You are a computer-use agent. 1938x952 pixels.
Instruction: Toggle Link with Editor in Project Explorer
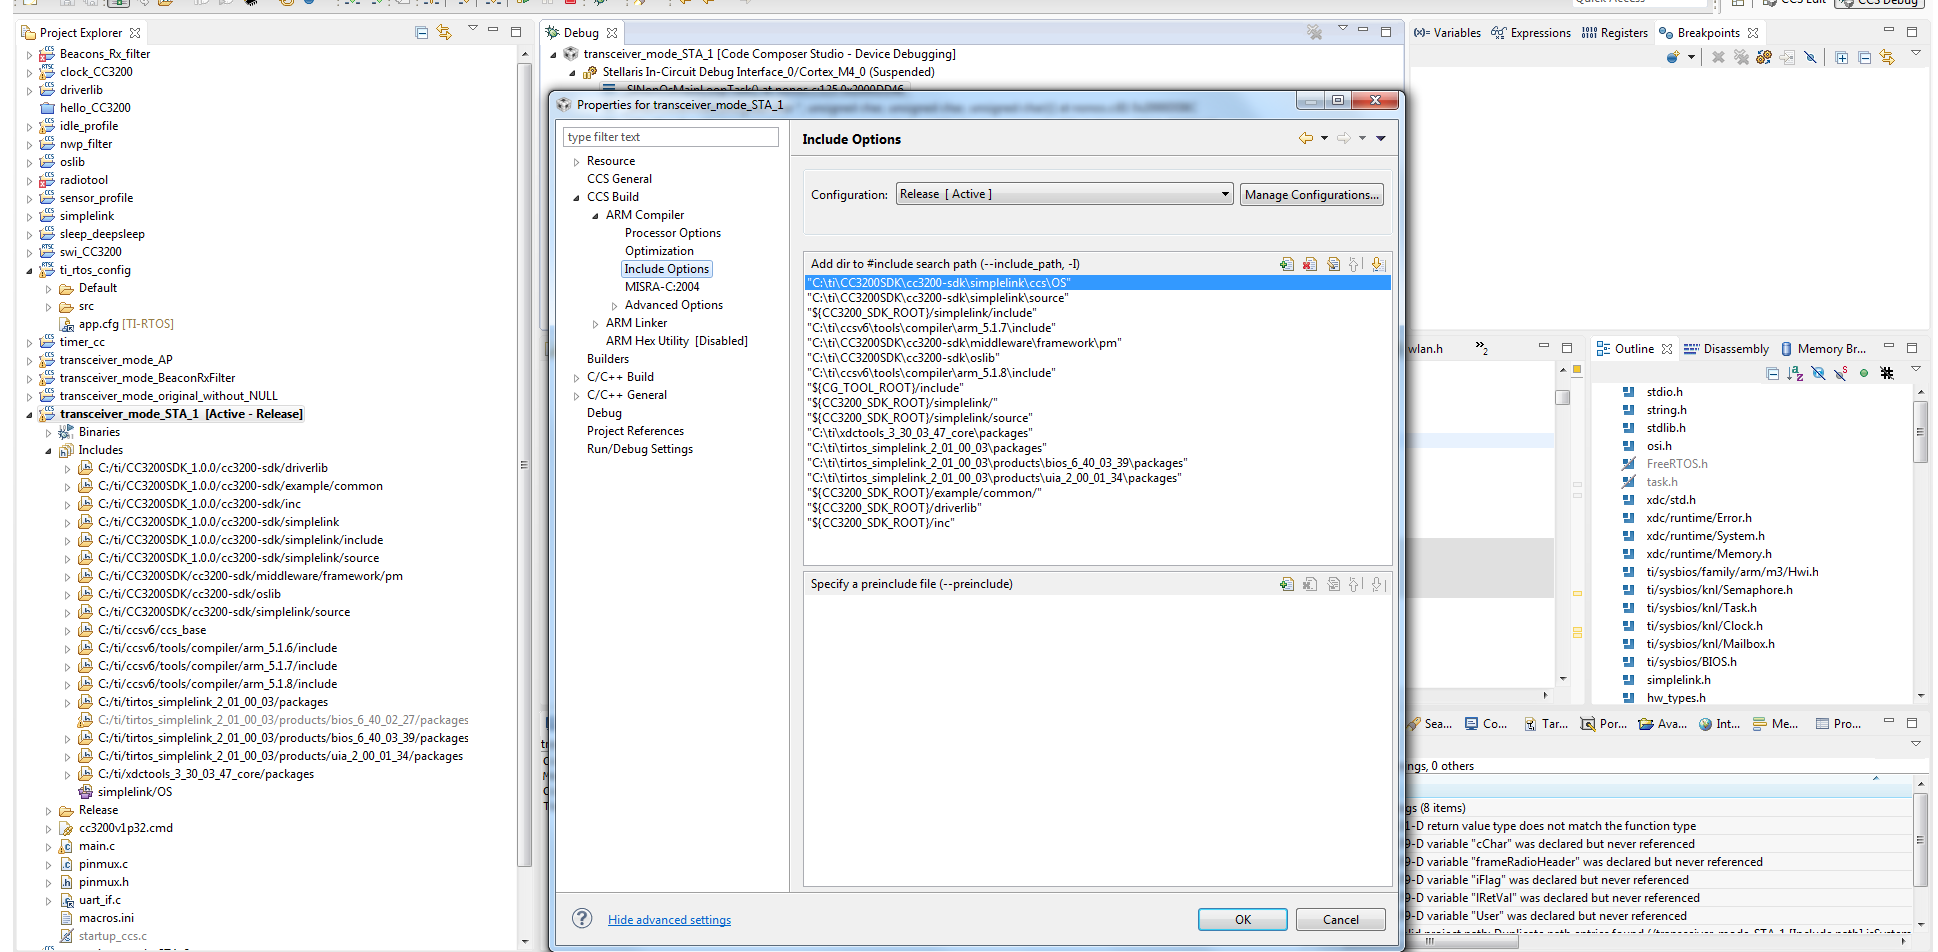[444, 33]
